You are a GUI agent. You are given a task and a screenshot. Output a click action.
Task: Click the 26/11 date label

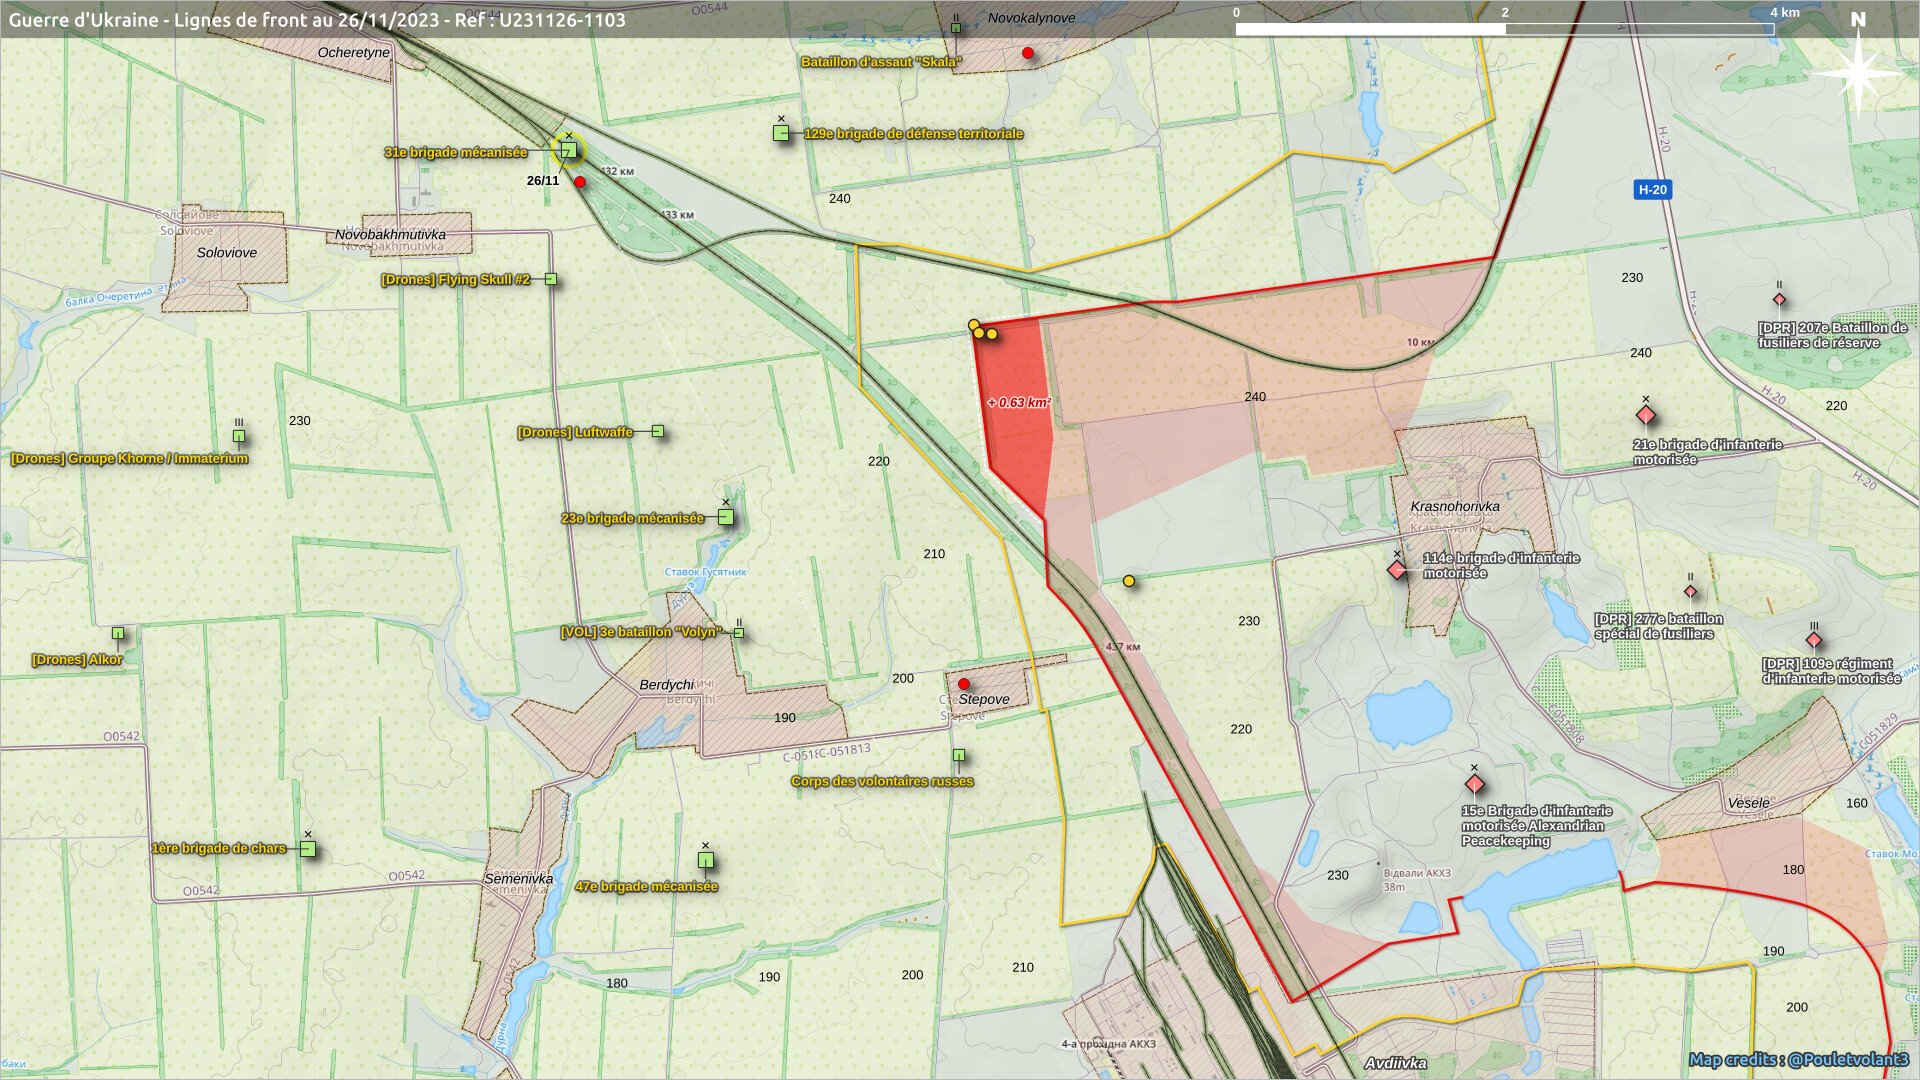543,181
